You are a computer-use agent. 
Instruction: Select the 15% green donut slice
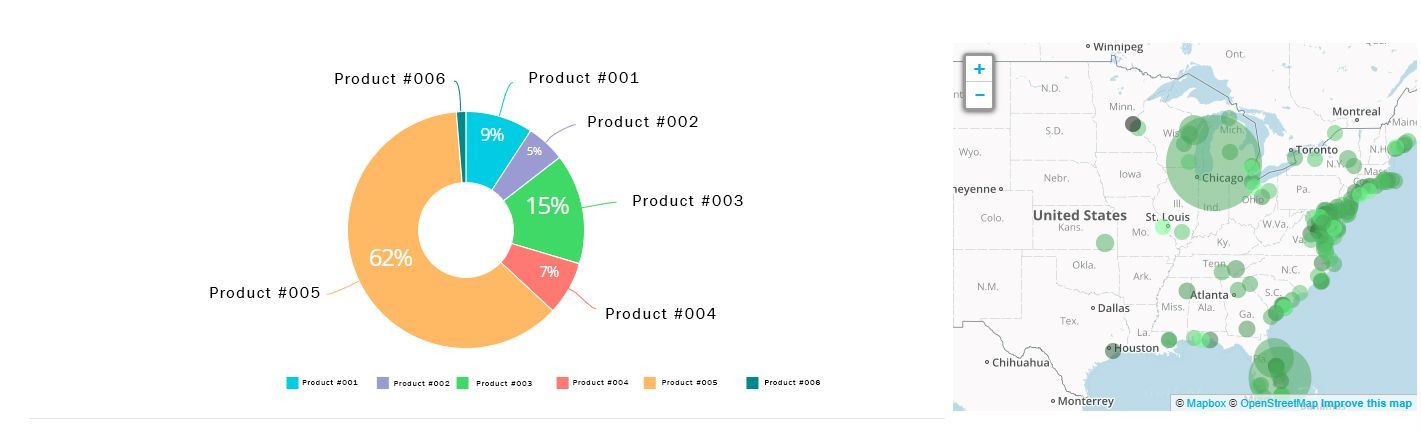tap(547, 206)
